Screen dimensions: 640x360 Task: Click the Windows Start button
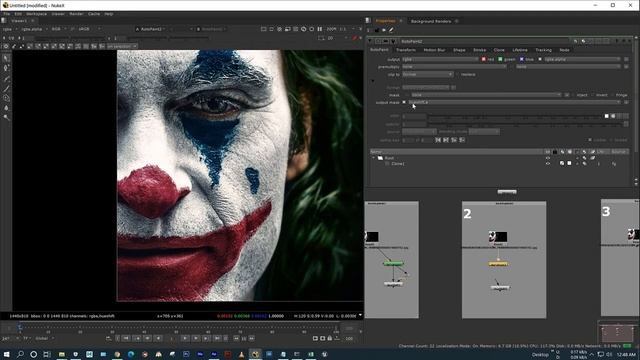click(7, 354)
